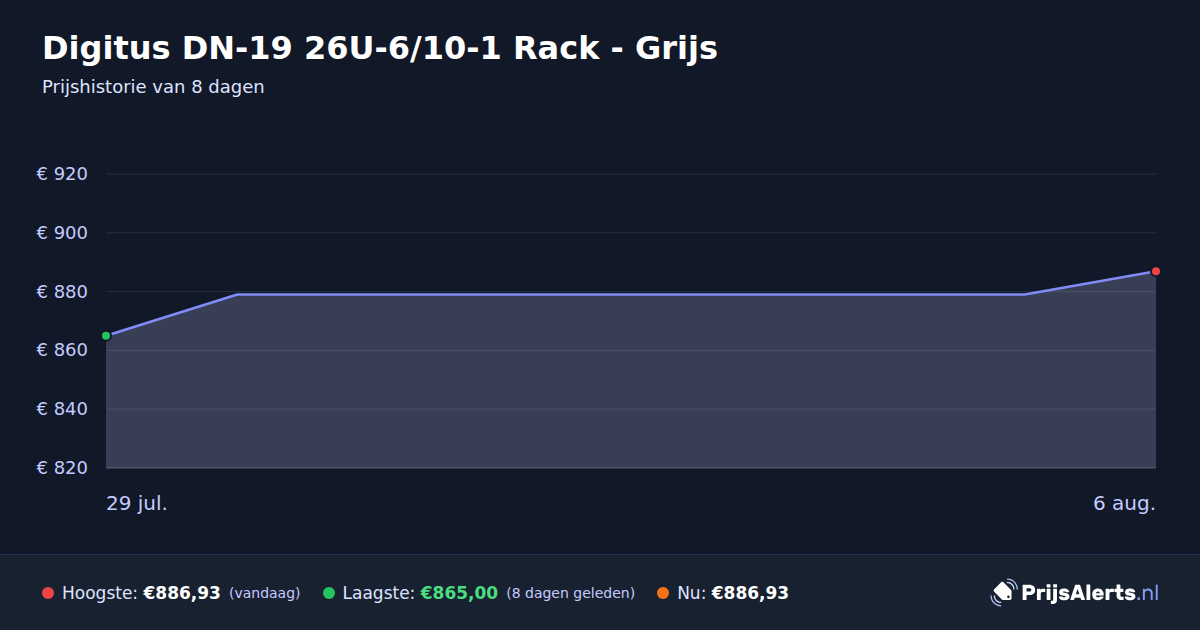Click the PrijsAlerts price tag logo icon
This screenshot has width=1200, height=630.
(x=1003, y=592)
